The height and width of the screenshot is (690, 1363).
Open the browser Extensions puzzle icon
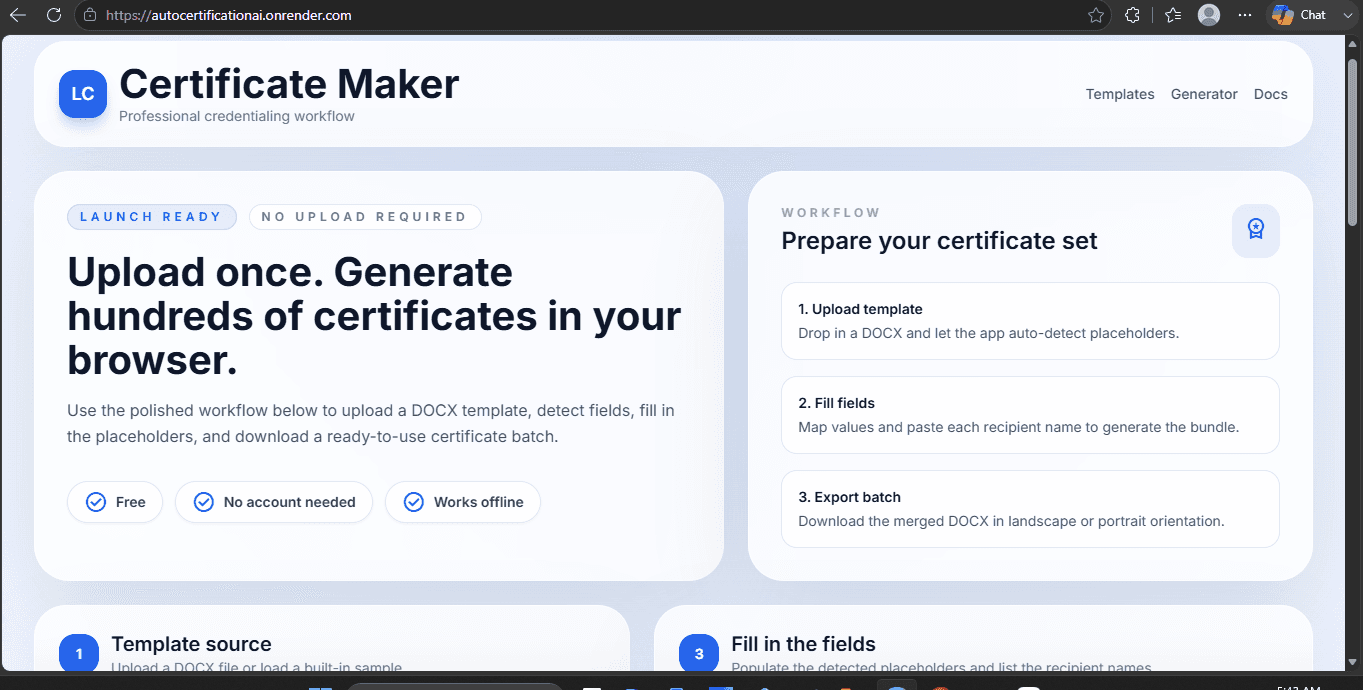(x=1133, y=15)
